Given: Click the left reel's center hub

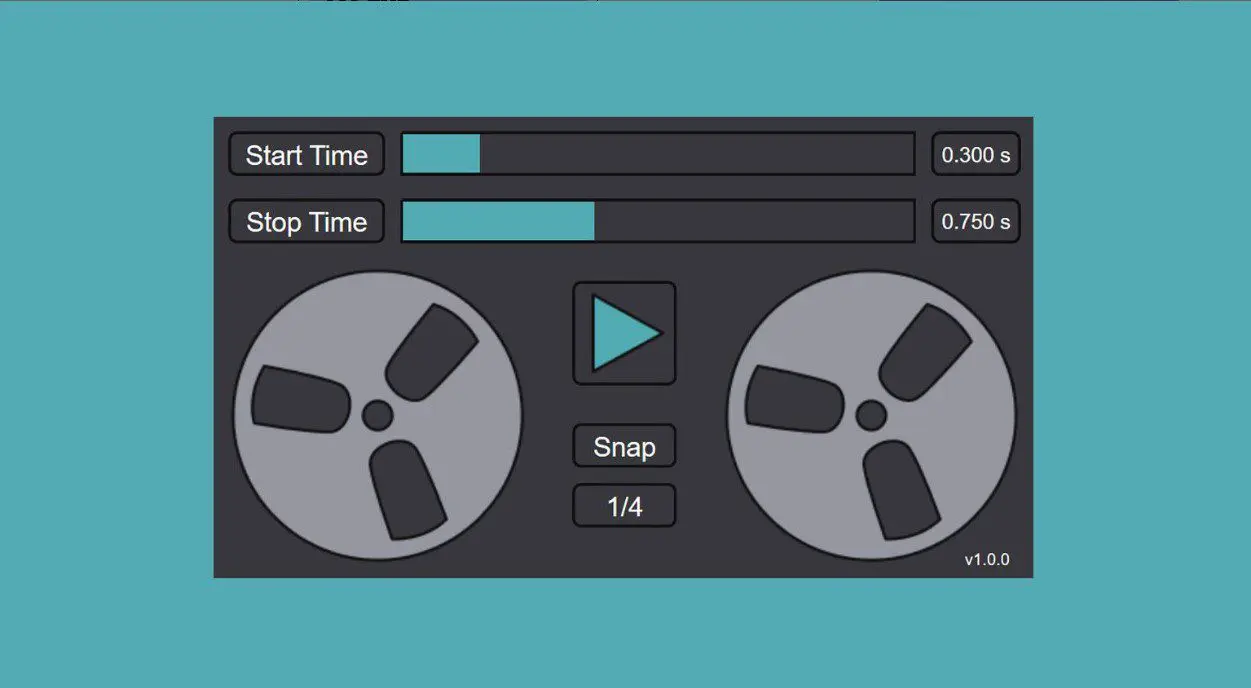Looking at the screenshot, I should [377, 414].
